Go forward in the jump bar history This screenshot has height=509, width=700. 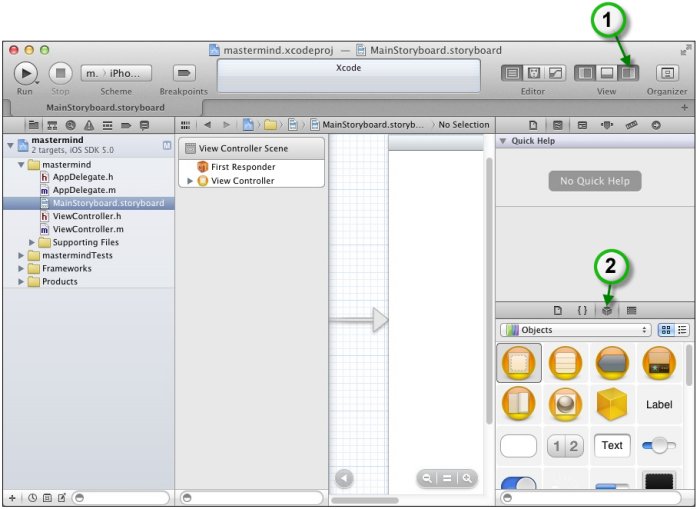pos(226,125)
